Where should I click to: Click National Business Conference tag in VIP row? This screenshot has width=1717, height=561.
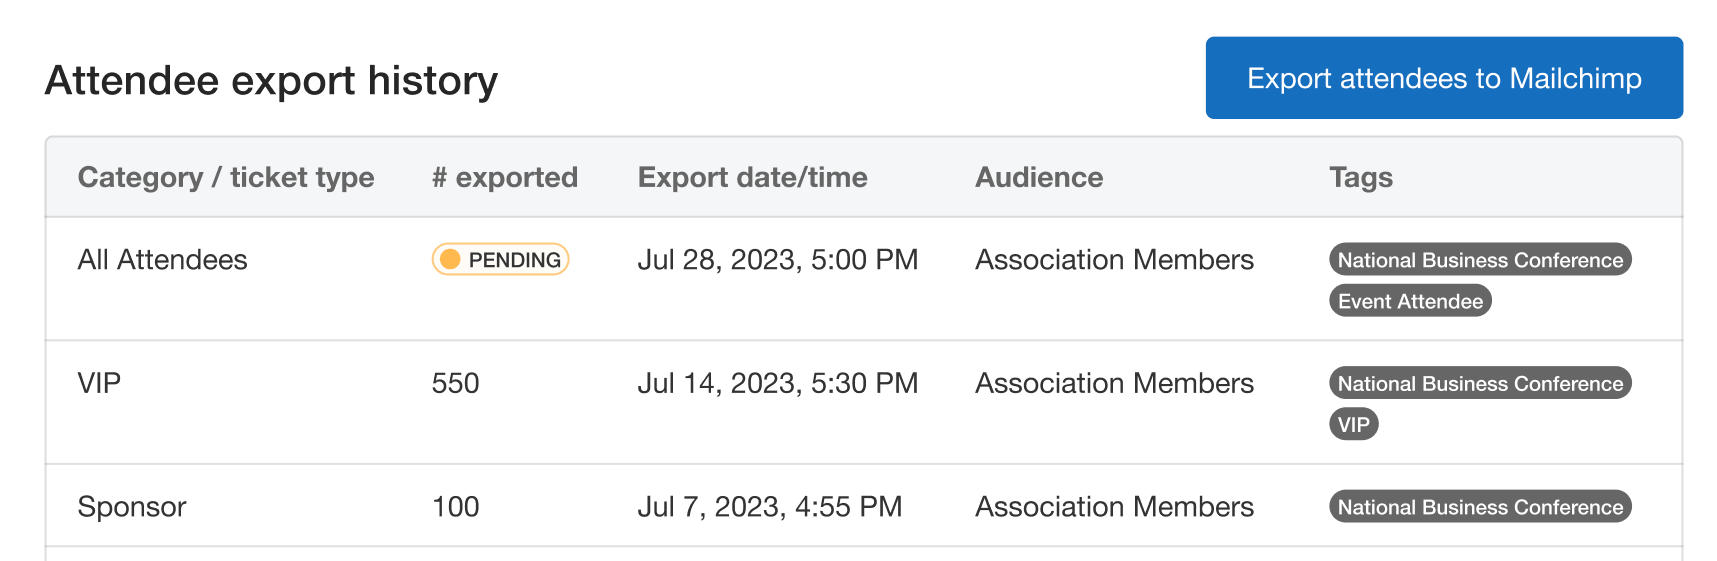(1479, 384)
